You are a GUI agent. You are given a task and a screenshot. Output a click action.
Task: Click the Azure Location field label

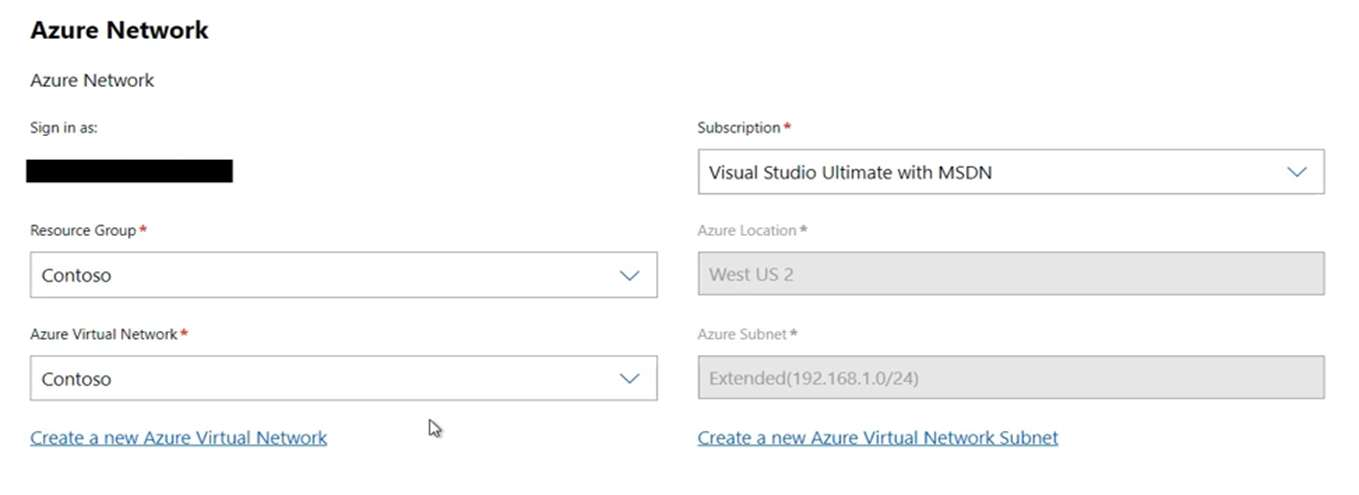[x=746, y=231]
